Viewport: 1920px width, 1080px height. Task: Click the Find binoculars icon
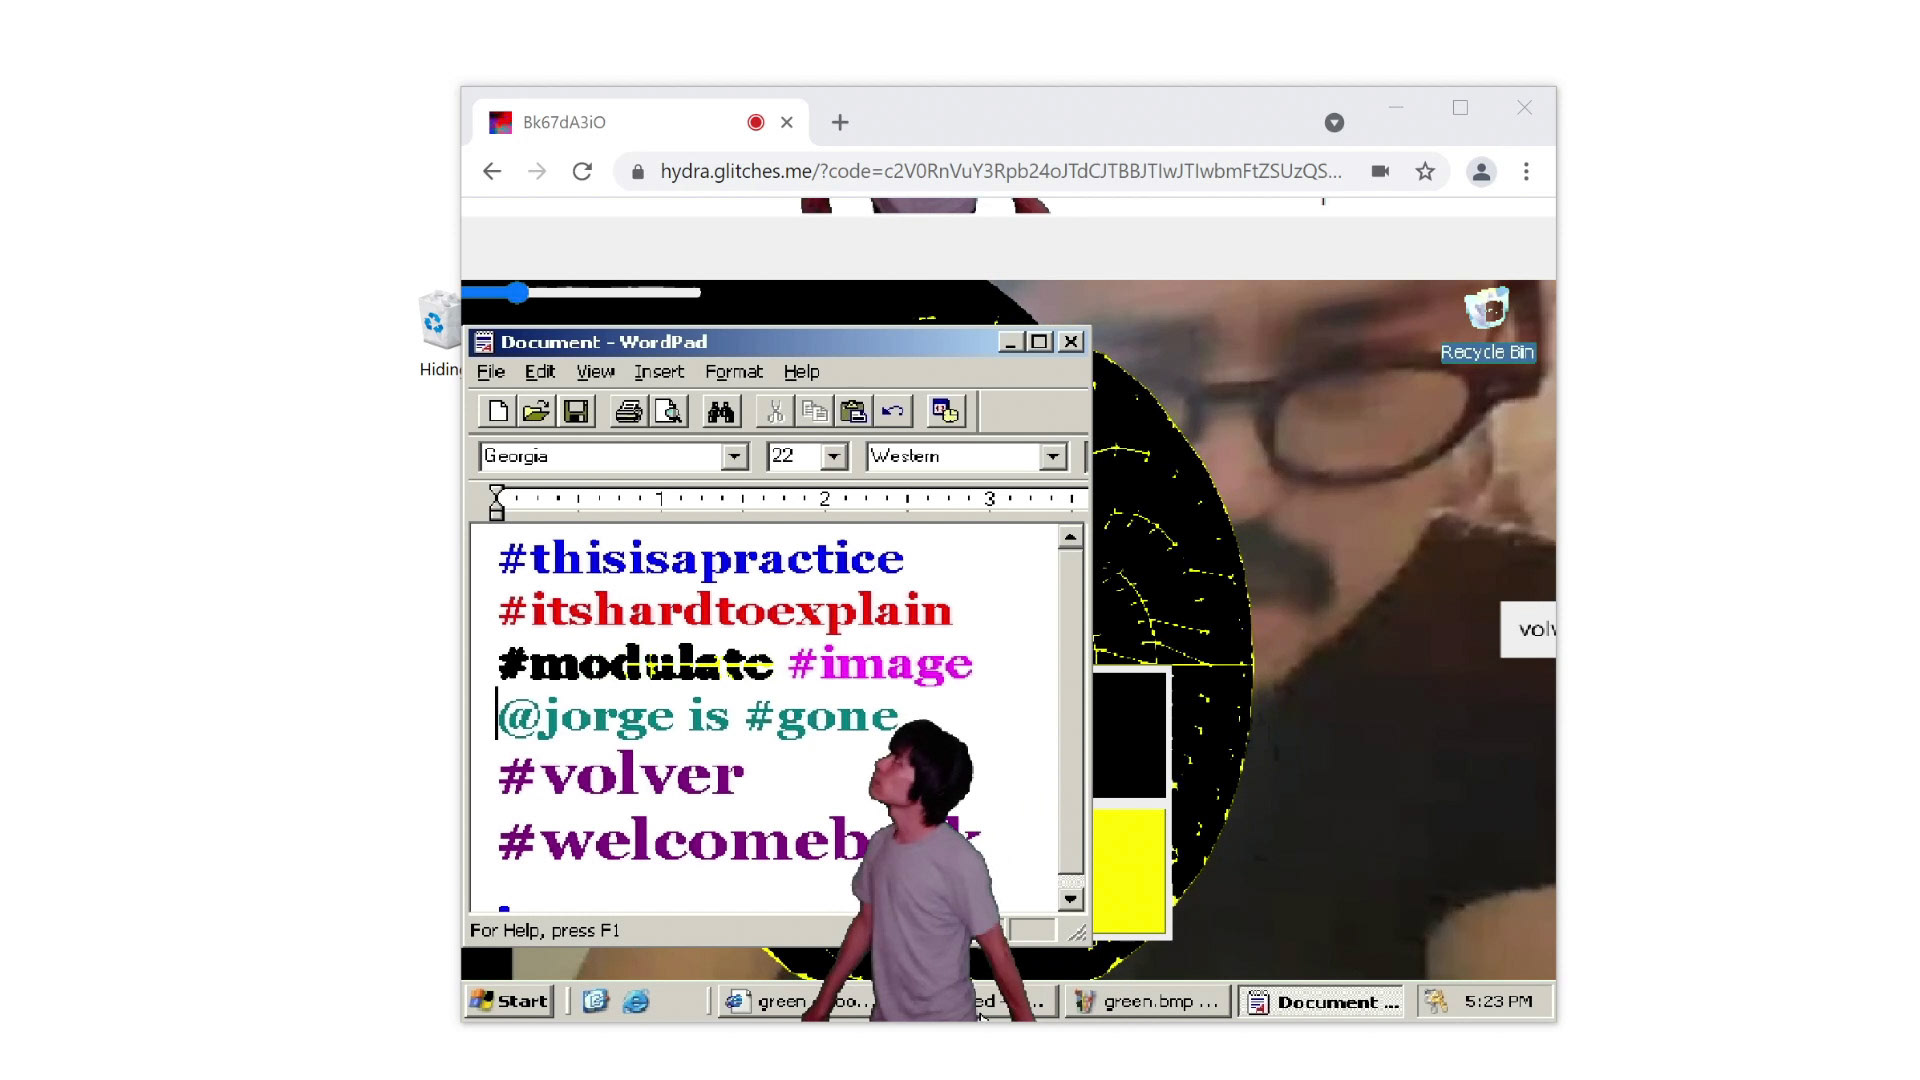click(721, 411)
